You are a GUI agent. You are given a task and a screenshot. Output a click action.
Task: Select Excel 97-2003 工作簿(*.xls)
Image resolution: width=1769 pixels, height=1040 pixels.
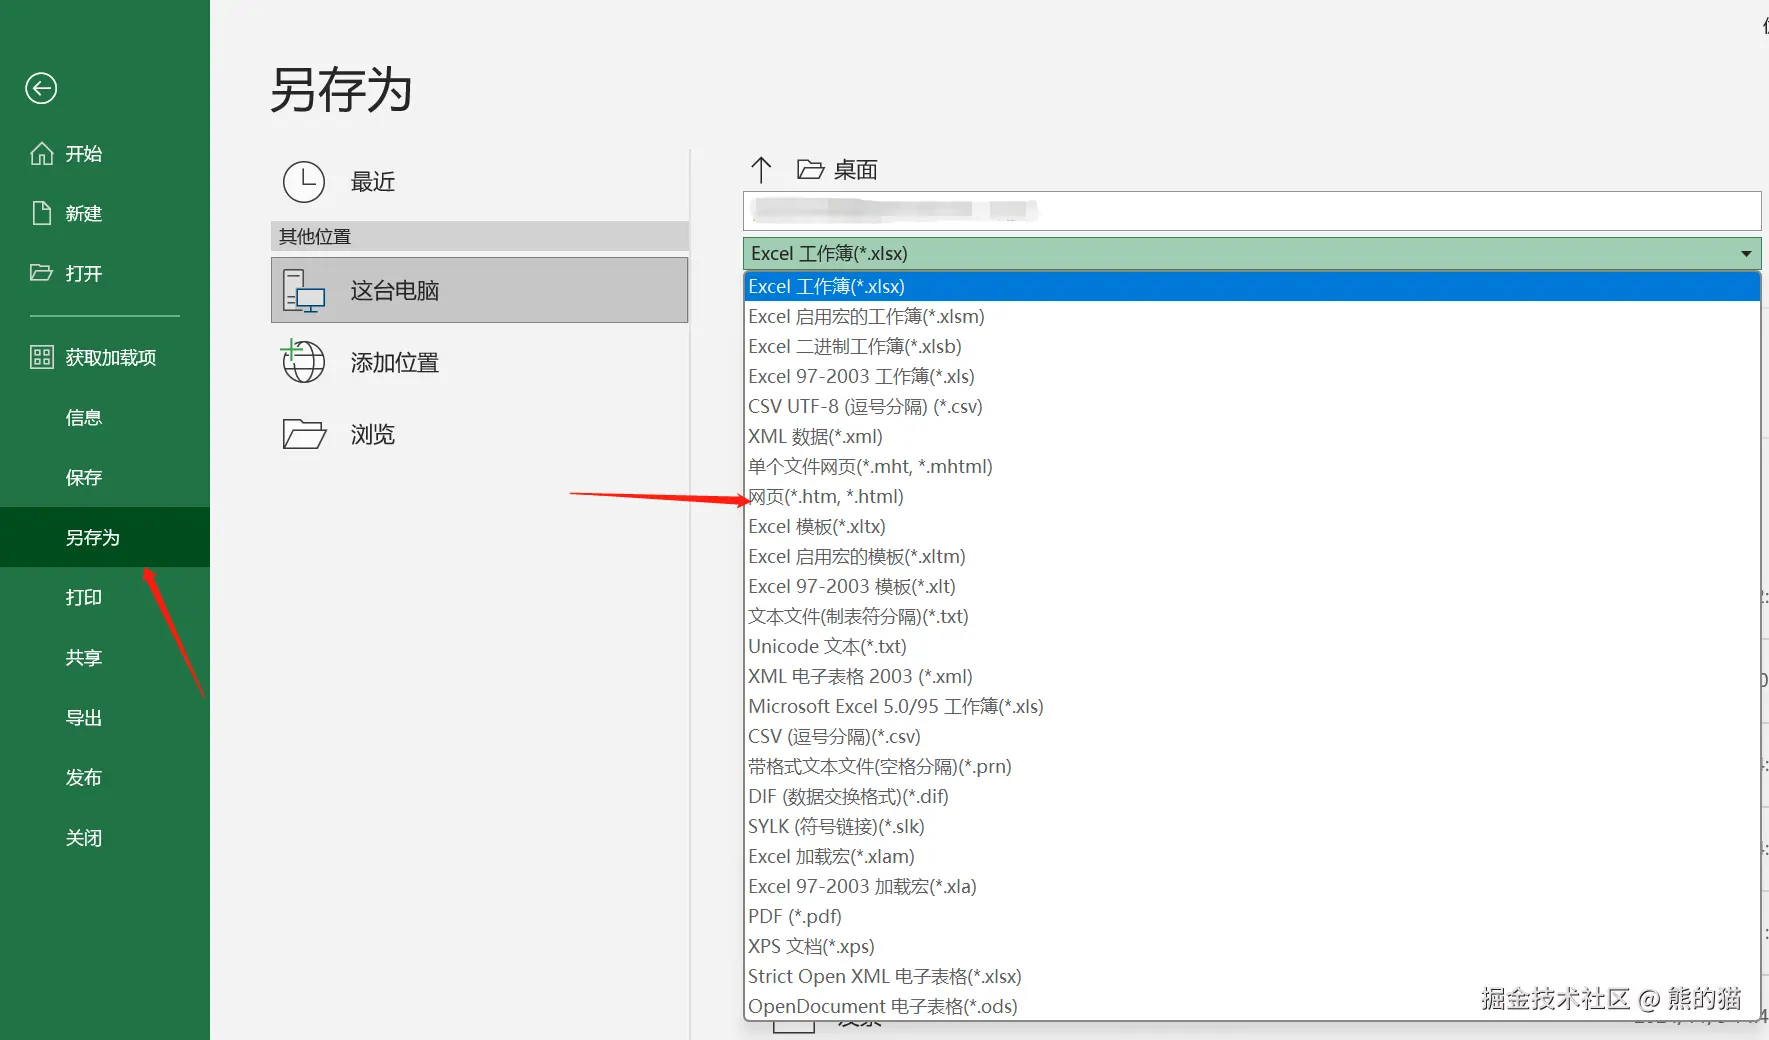tap(1252, 376)
